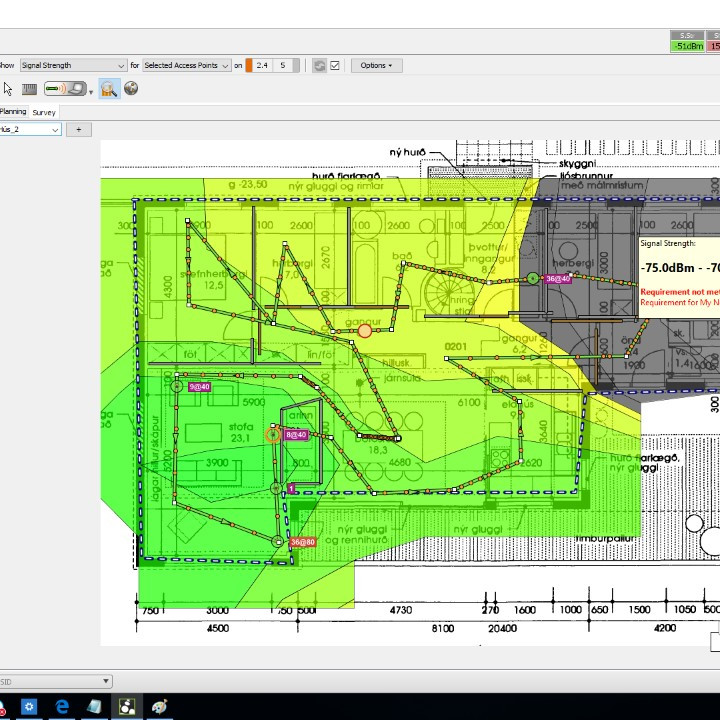Screen dimensions: 720x720
Task: Open the Paint app from taskbar
Action: (x=159, y=706)
